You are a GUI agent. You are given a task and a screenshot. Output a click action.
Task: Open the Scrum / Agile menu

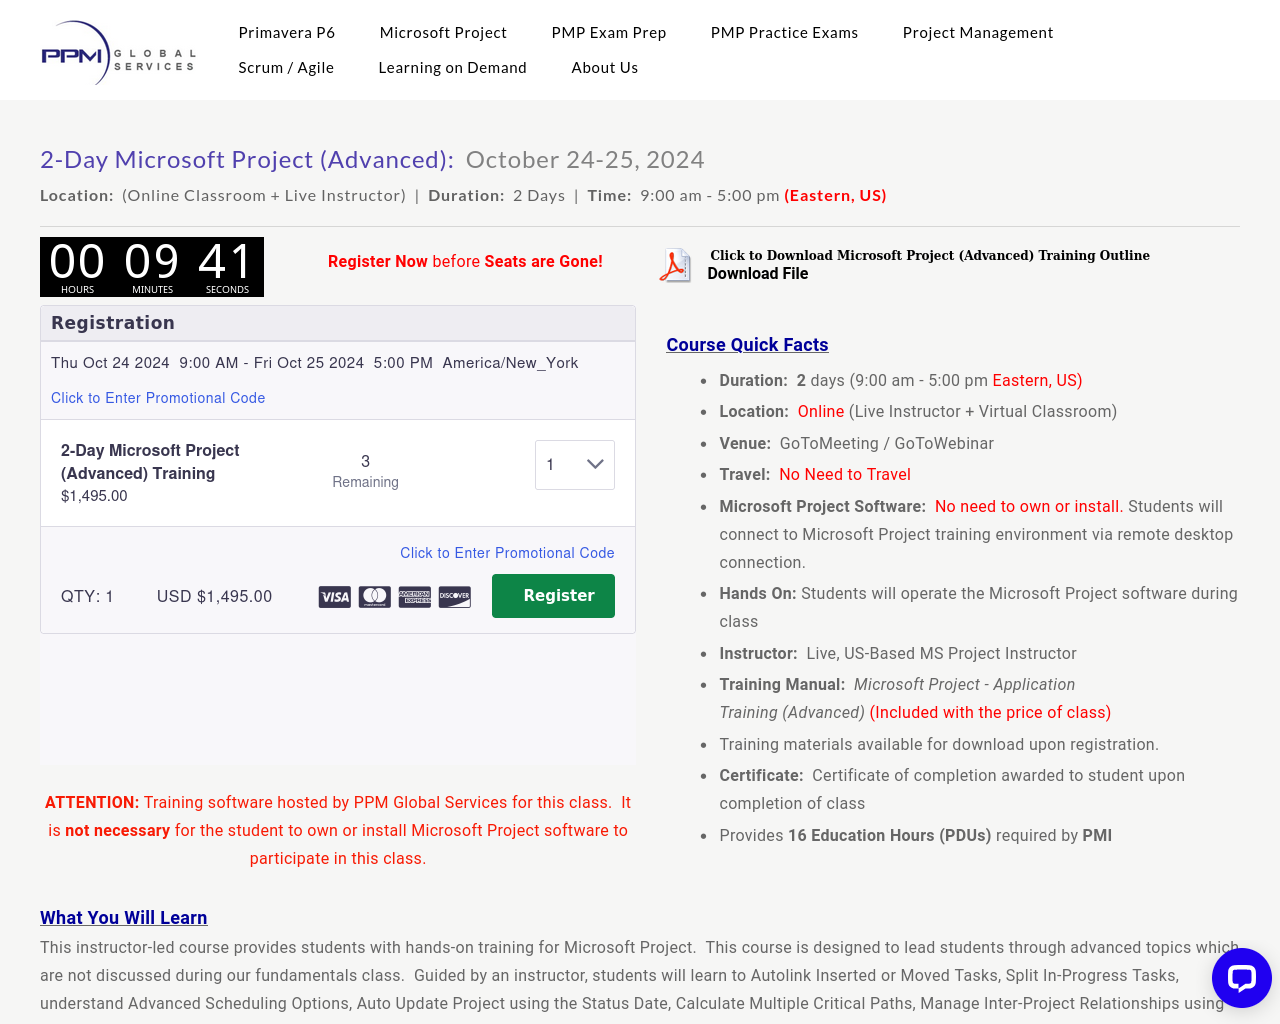(286, 68)
